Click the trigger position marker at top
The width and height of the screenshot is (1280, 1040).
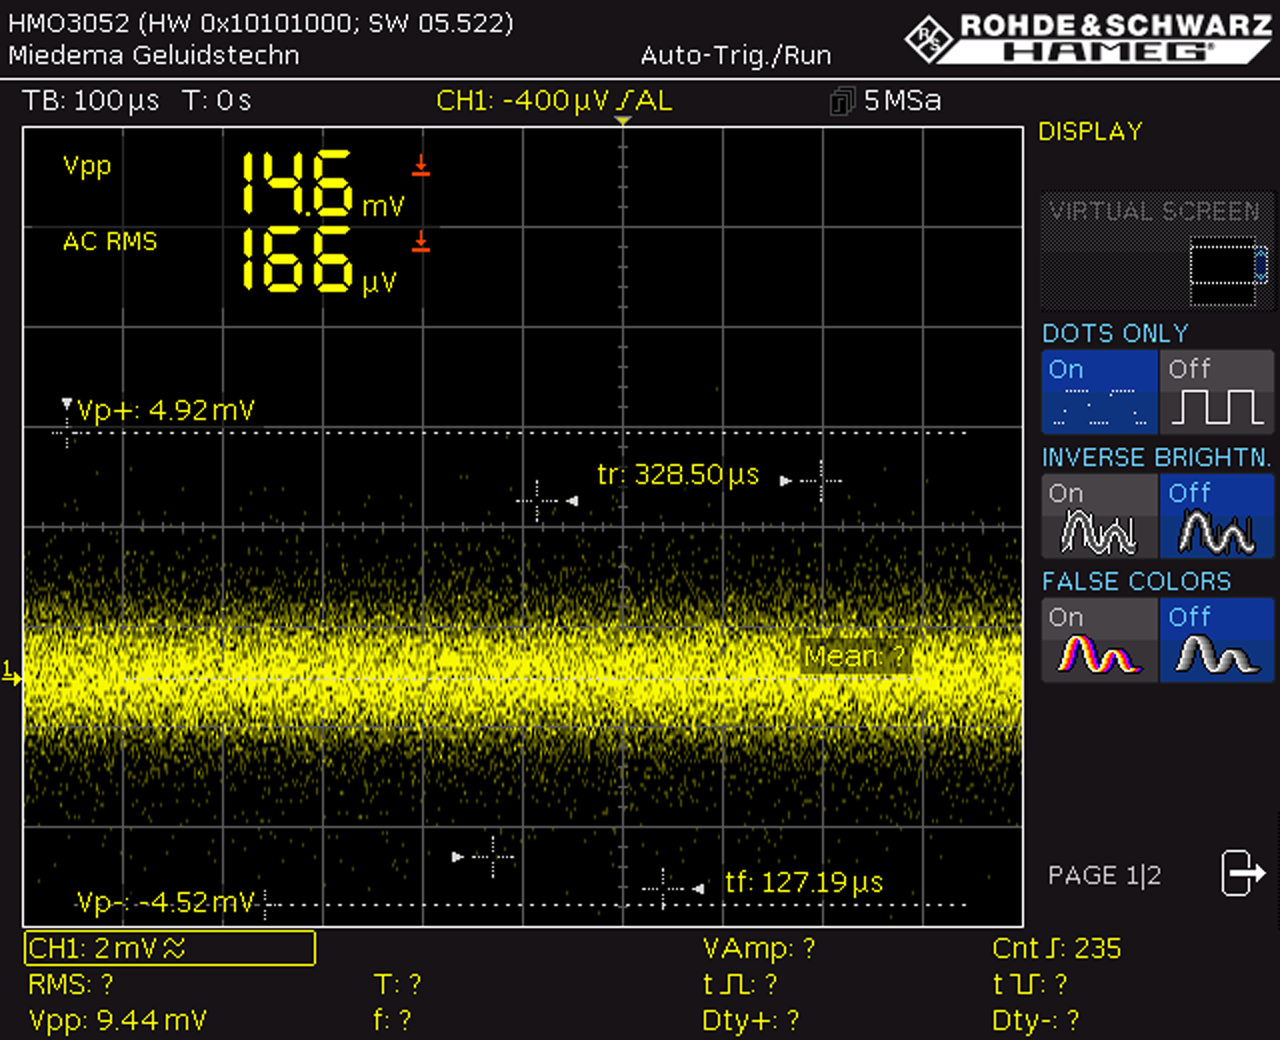[622, 121]
